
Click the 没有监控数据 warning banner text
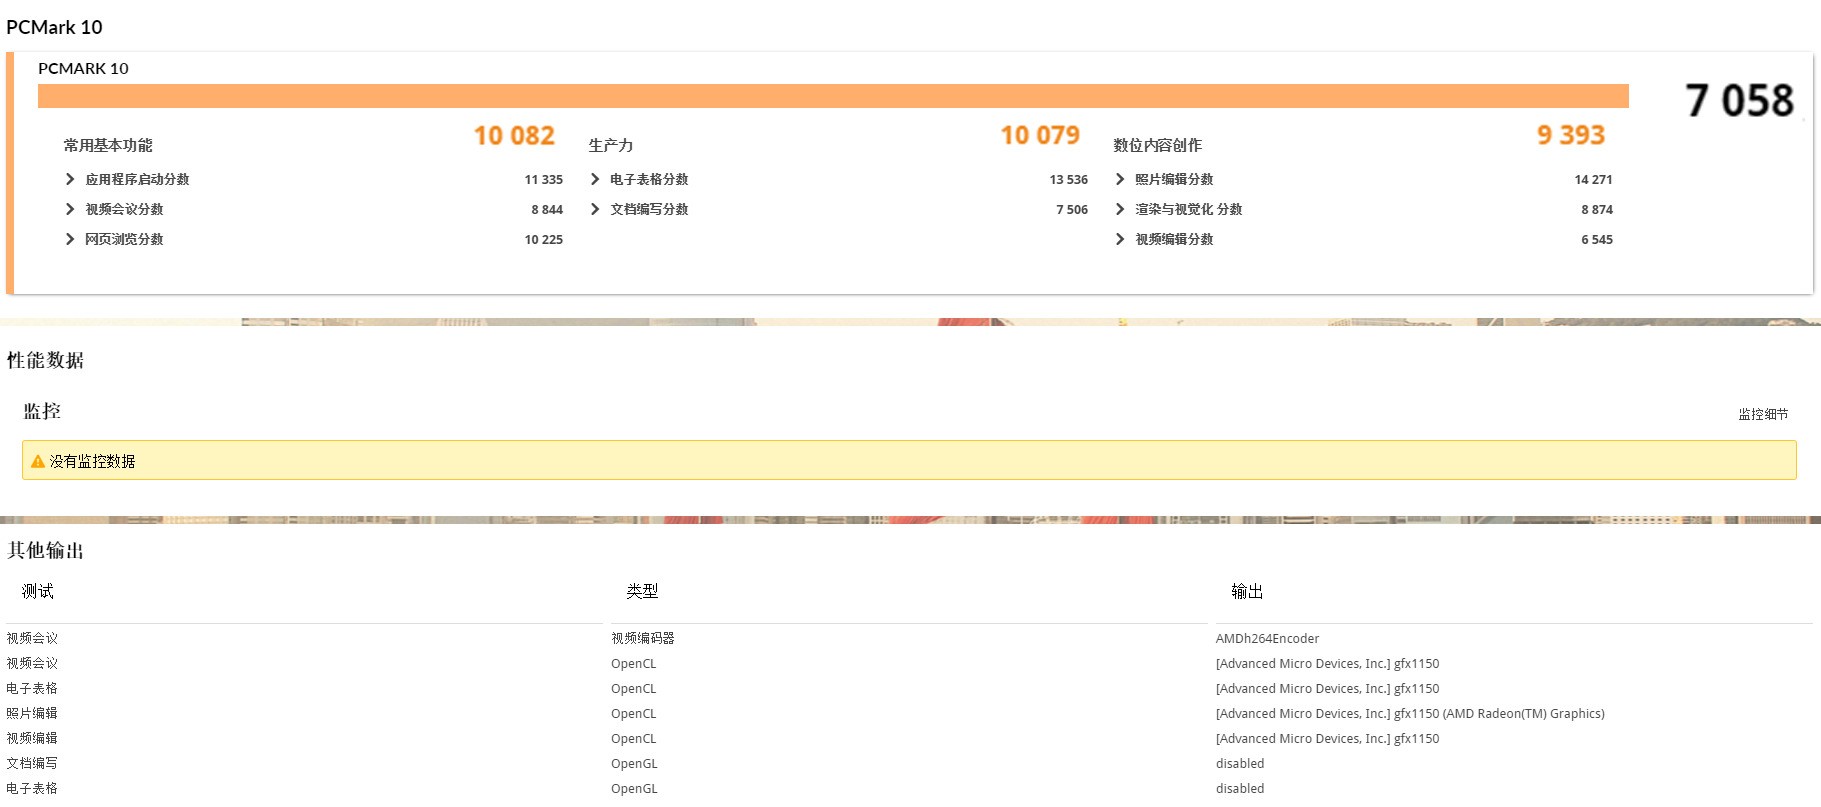(92, 461)
